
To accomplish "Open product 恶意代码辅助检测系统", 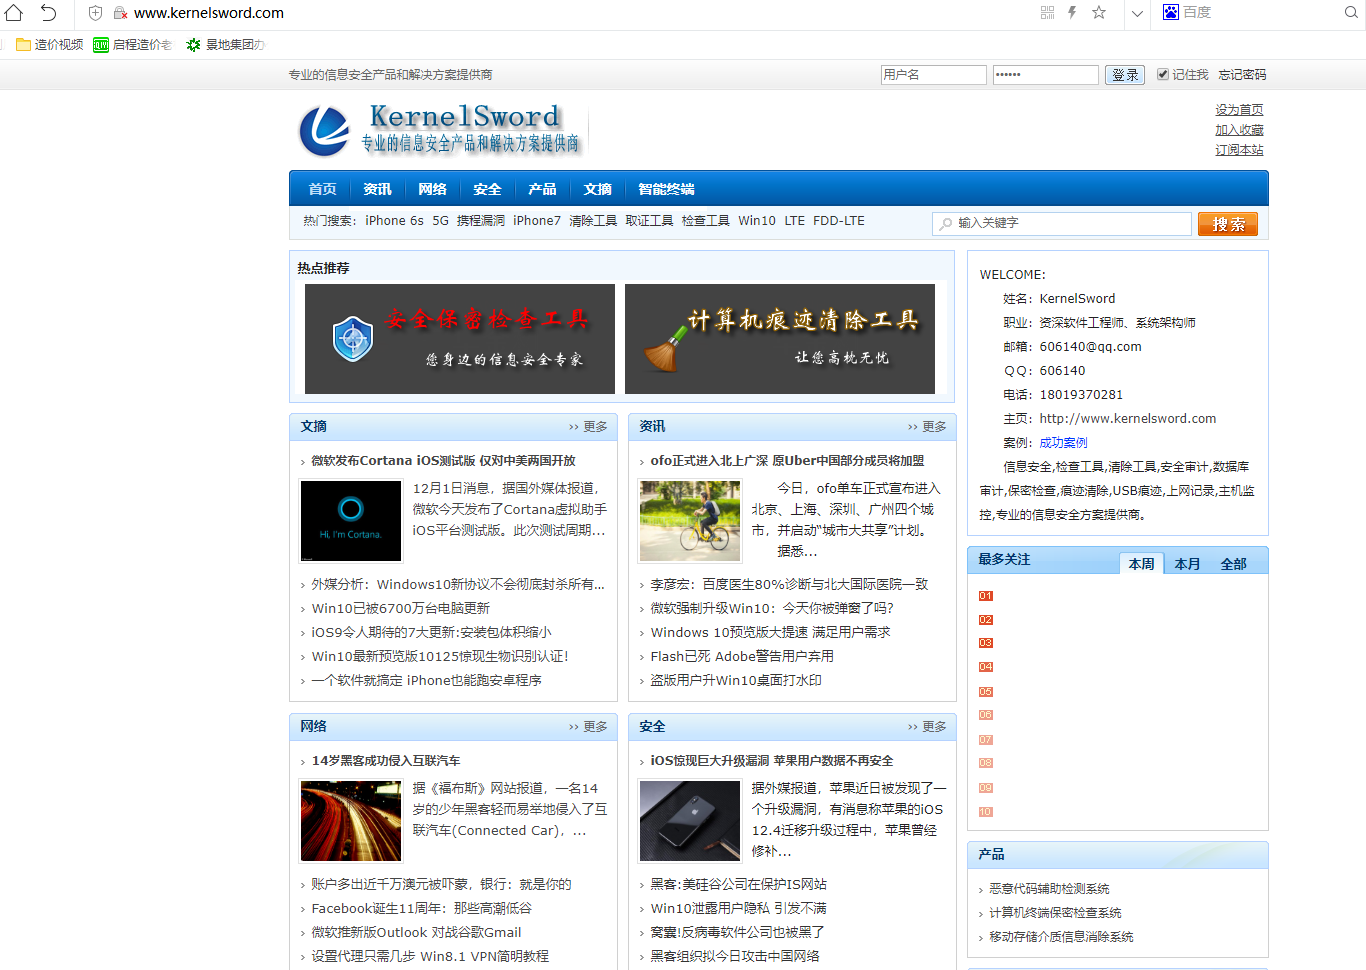I will [1049, 889].
